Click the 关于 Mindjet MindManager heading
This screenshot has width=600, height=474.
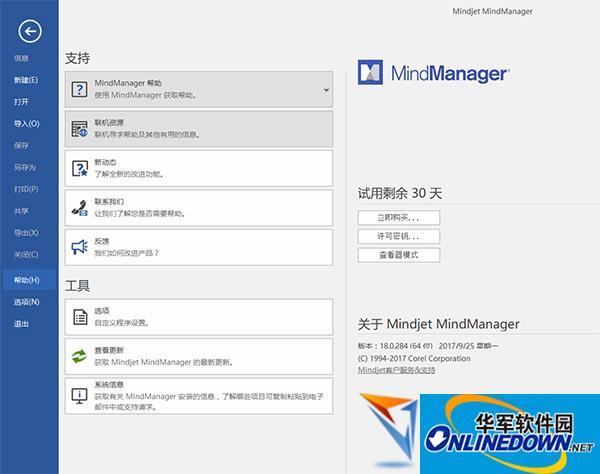click(439, 324)
